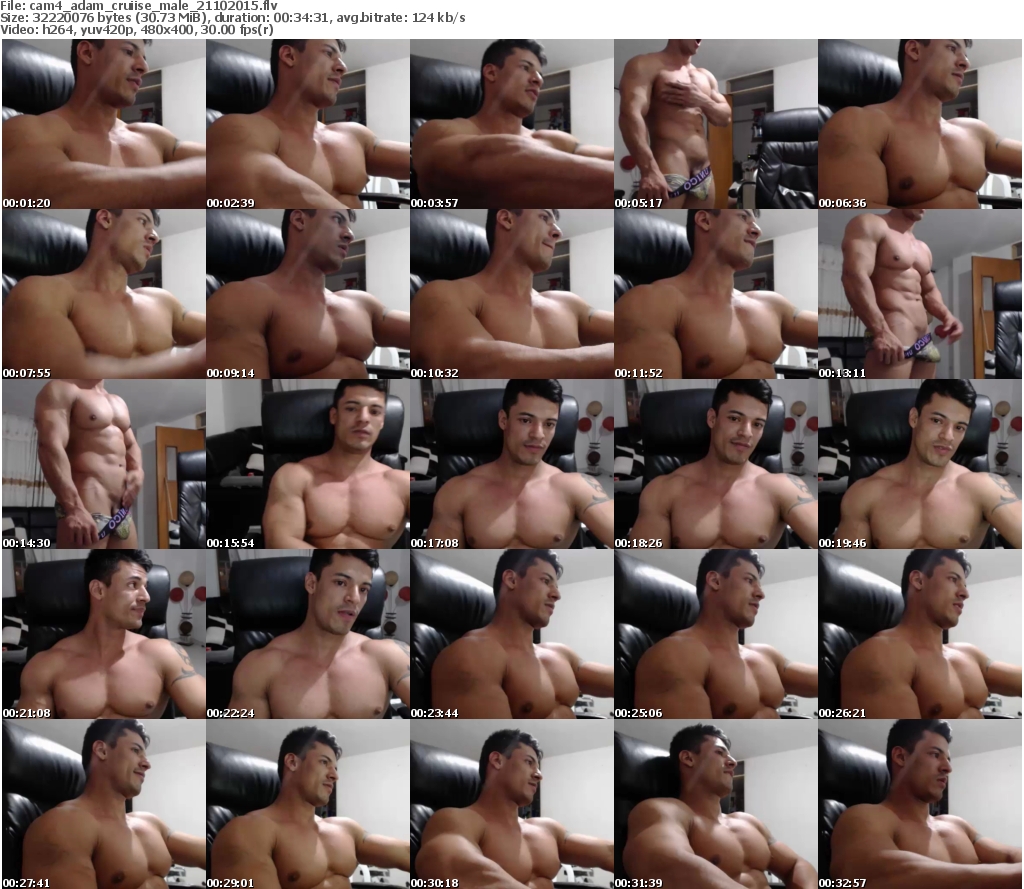
Task: Open the frame stamped 00:29:01
Action: tap(308, 804)
